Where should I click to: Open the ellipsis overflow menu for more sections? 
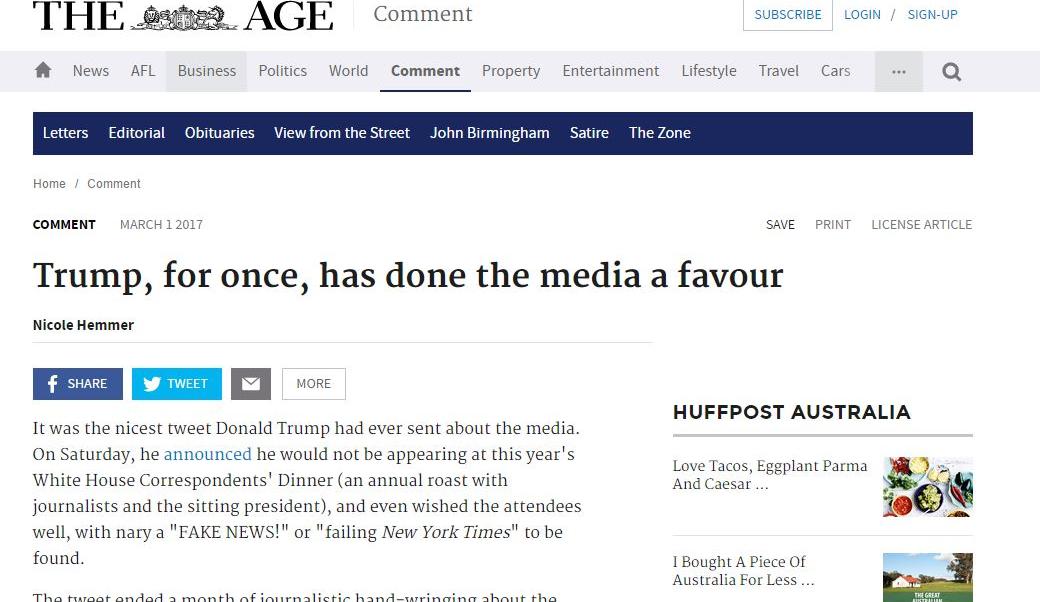pos(897,71)
